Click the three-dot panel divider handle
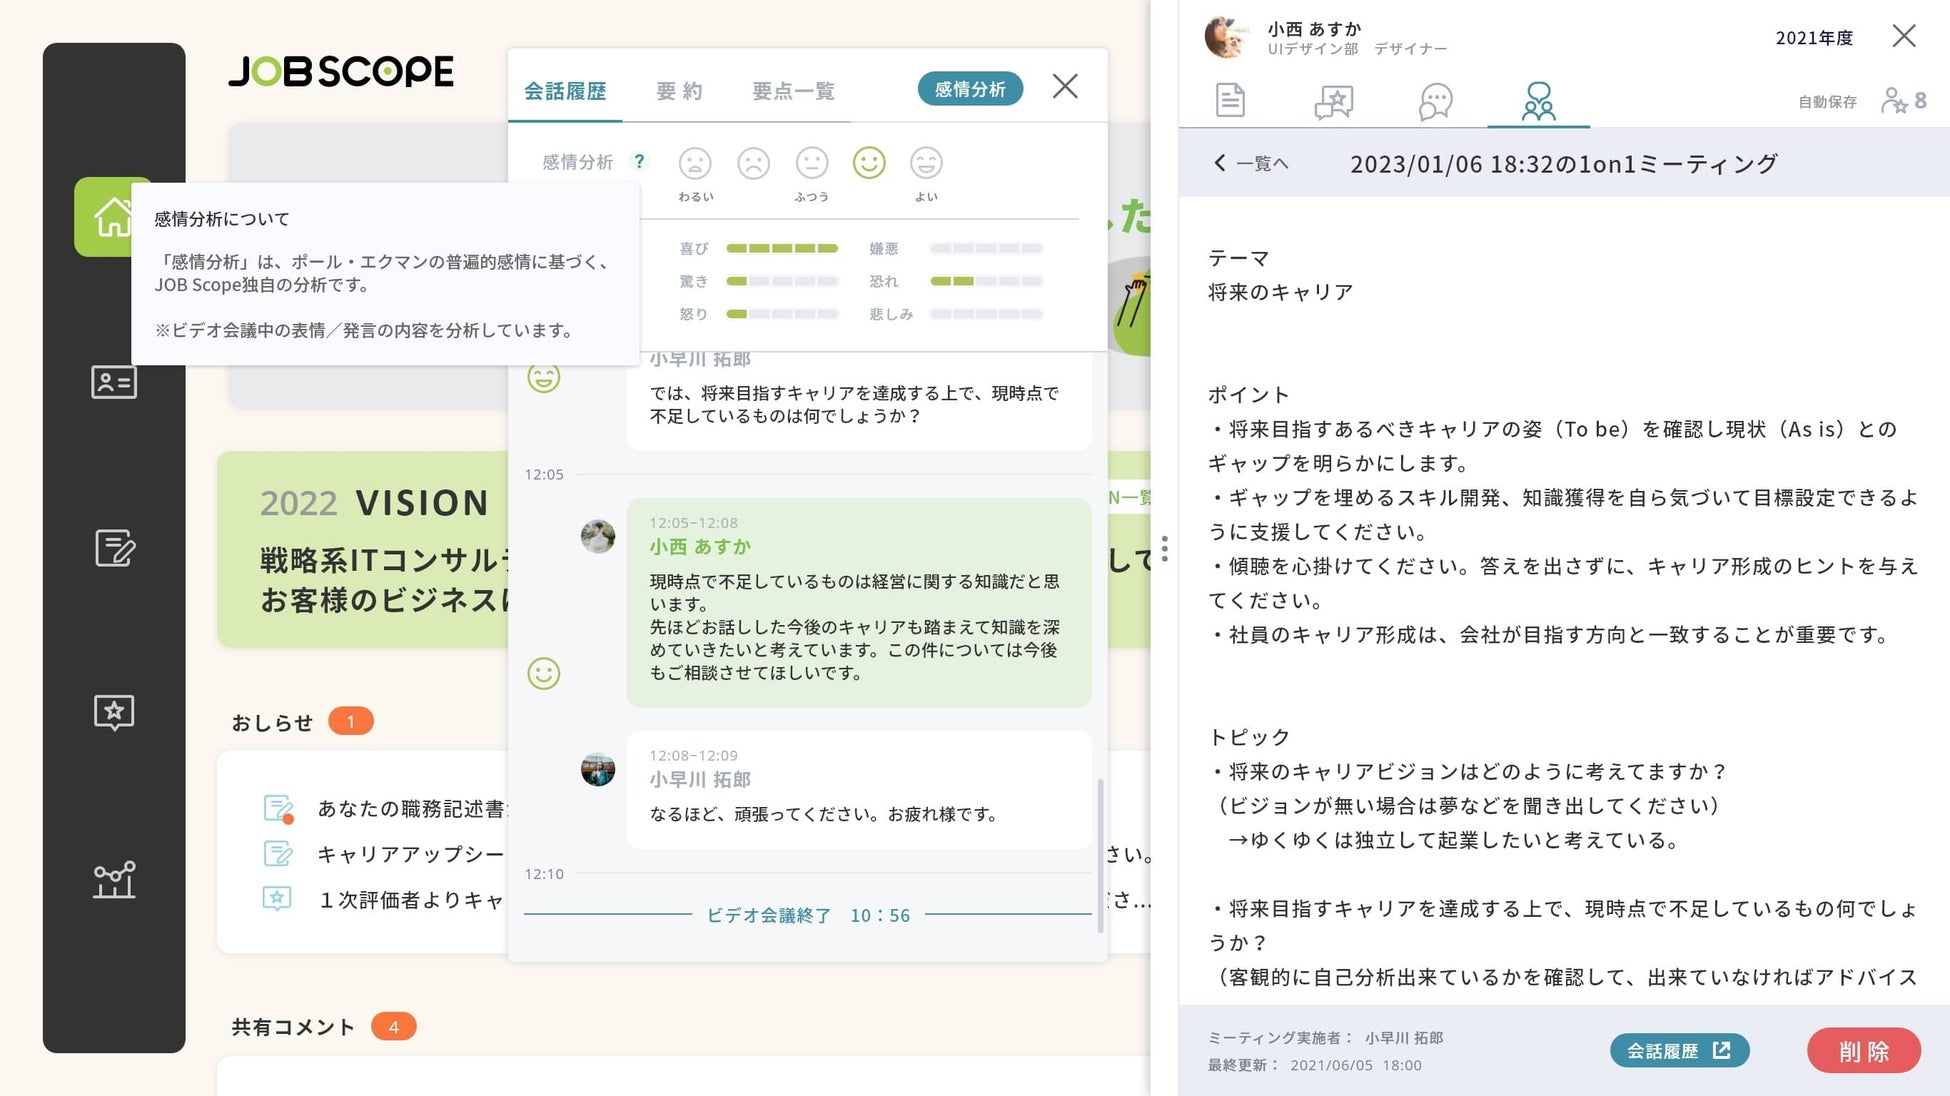The image size is (1950, 1096). click(x=1164, y=548)
